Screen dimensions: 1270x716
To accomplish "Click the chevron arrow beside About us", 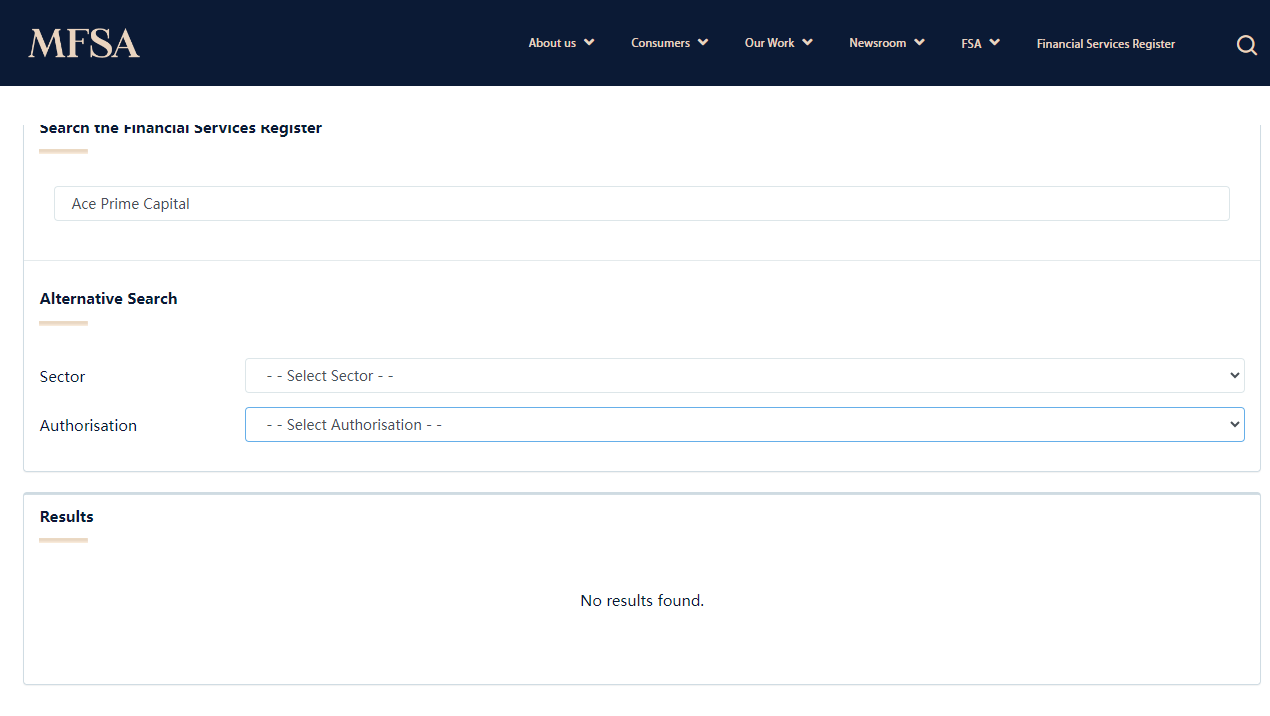I will coord(589,42).
